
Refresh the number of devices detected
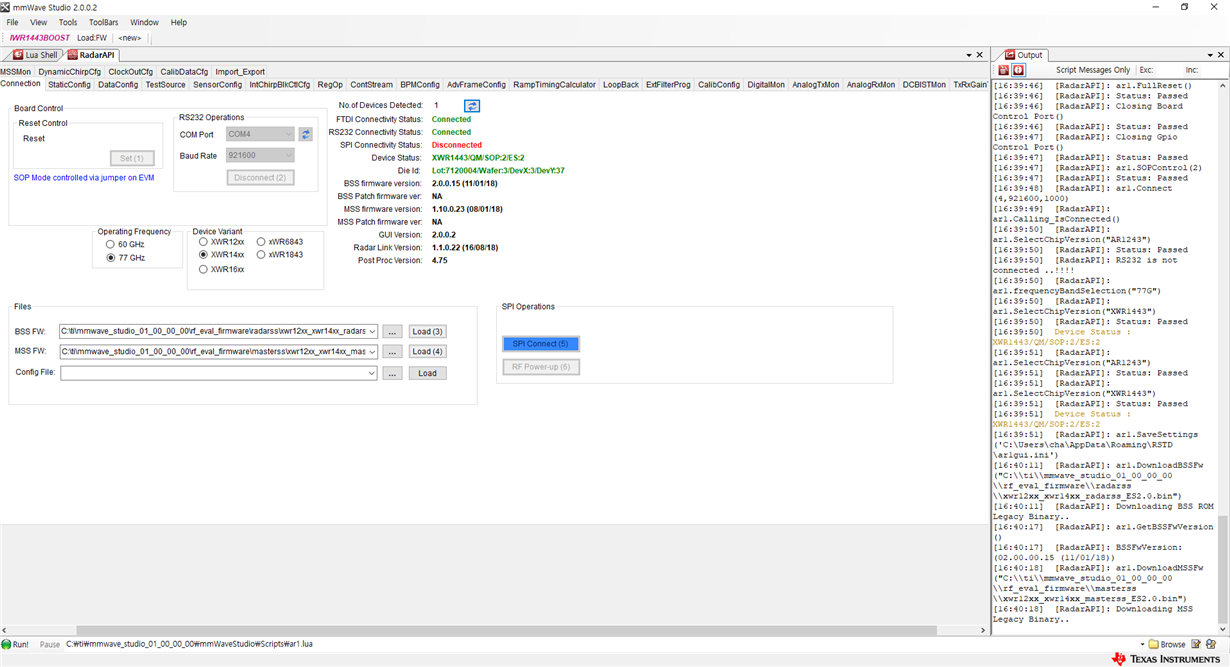coord(472,105)
